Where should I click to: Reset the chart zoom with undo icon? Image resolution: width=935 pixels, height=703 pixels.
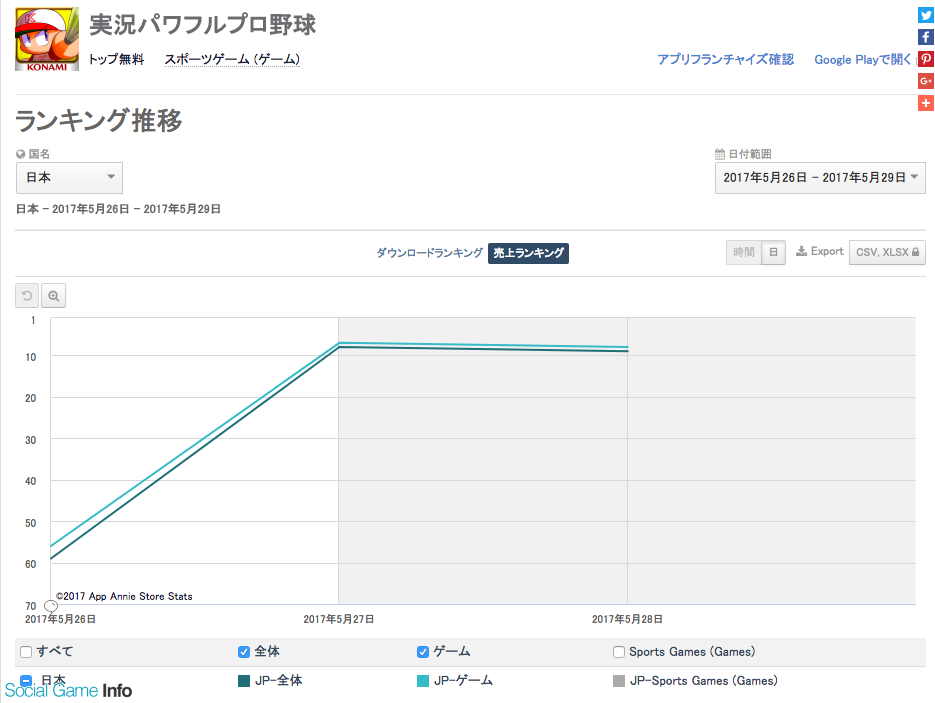pos(27,296)
